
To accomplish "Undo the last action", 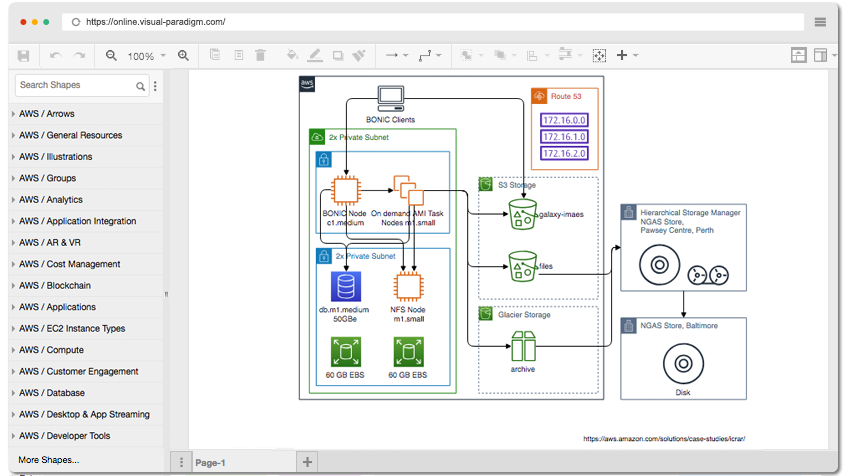I will point(55,56).
